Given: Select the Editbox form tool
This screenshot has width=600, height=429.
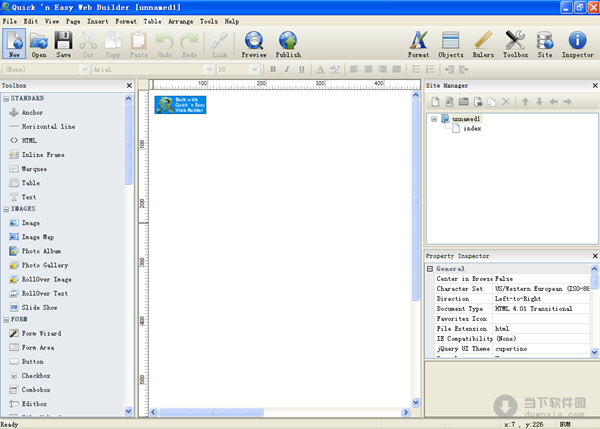Looking at the screenshot, I should [28, 404].
